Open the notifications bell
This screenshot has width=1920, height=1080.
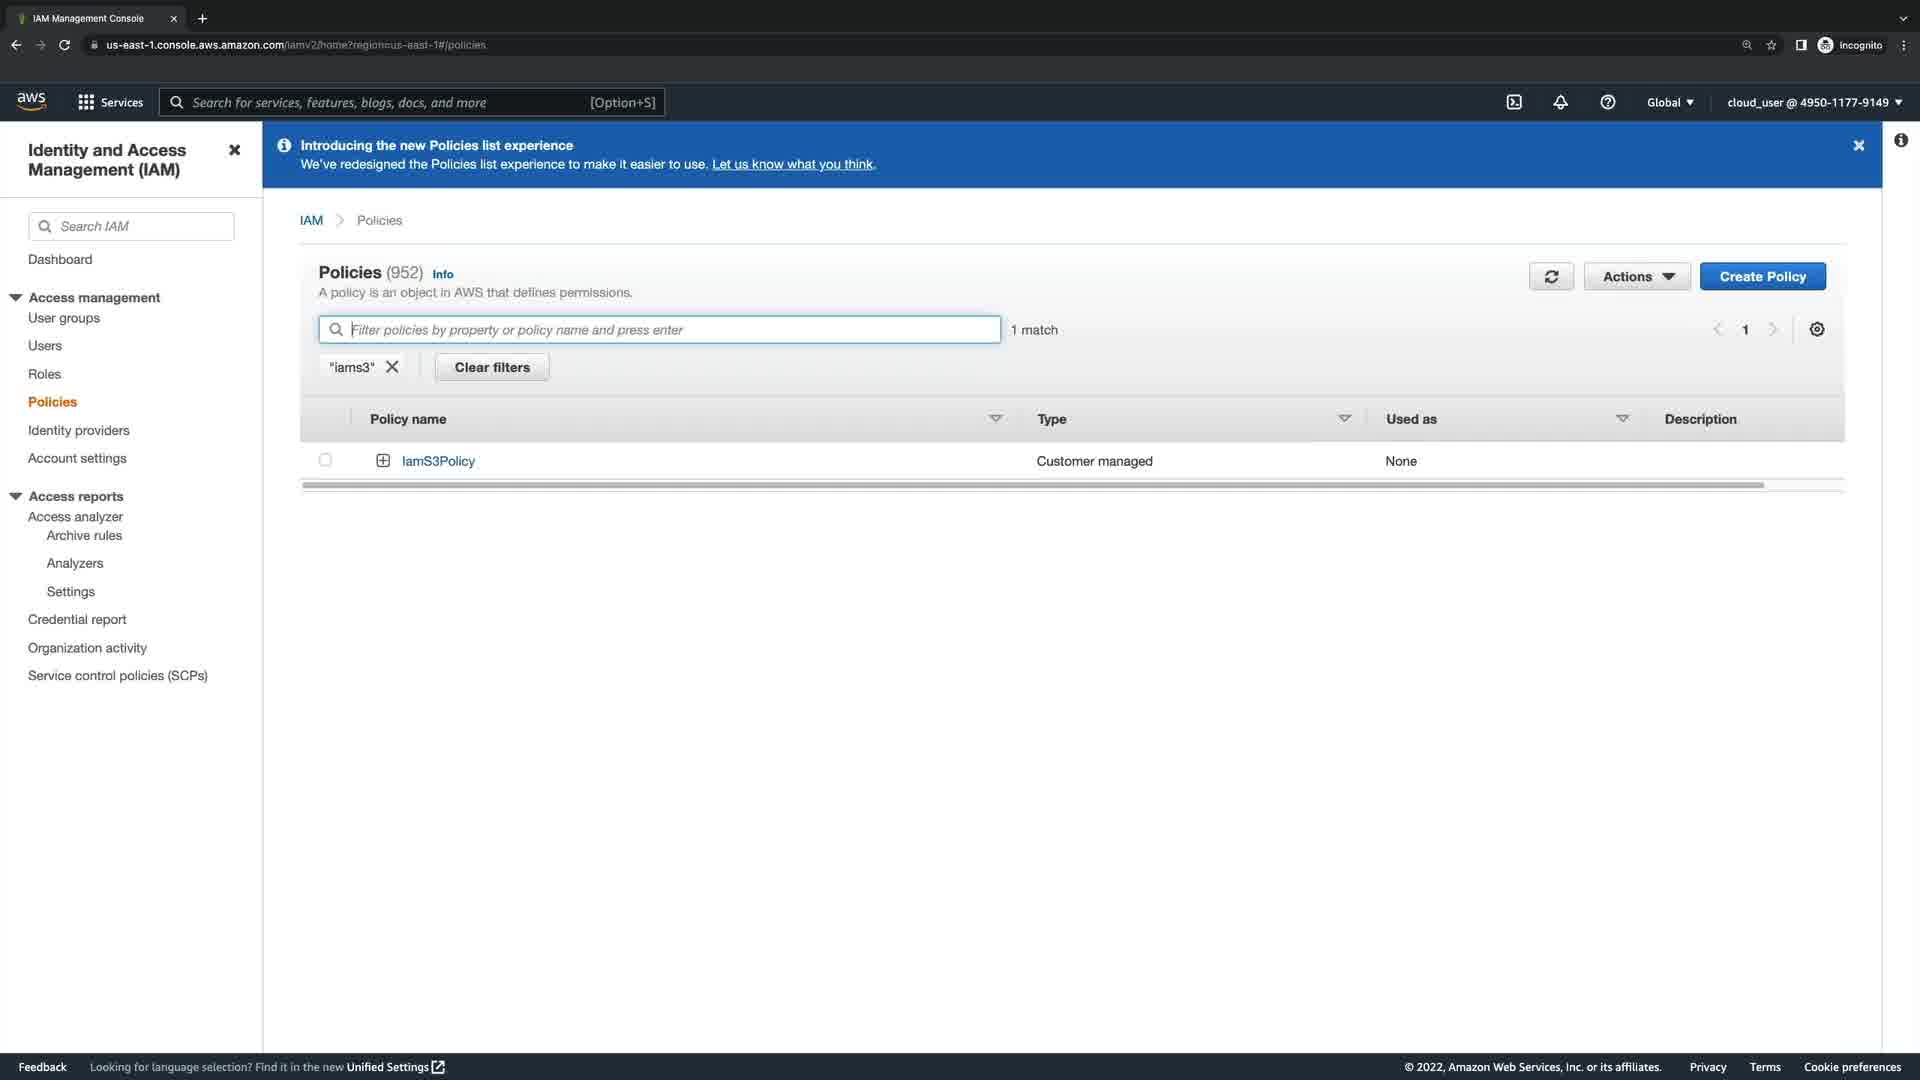[x=1560, y=102]
